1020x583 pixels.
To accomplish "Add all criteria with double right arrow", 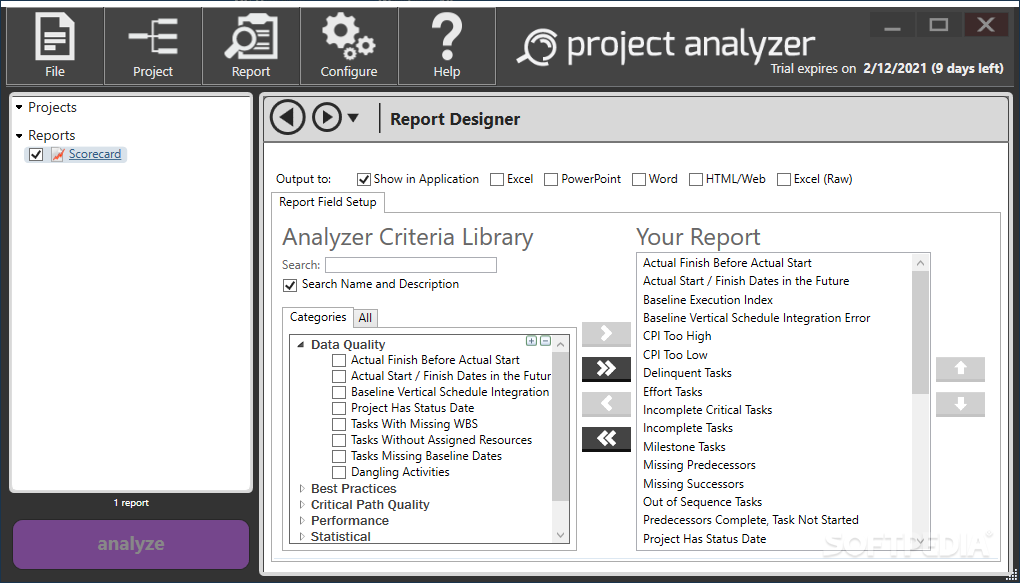I will [606, 369].
